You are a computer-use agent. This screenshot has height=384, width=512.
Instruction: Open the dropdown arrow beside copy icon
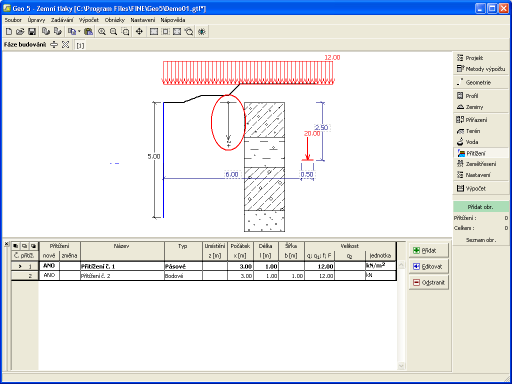click(x=79, y=32)
